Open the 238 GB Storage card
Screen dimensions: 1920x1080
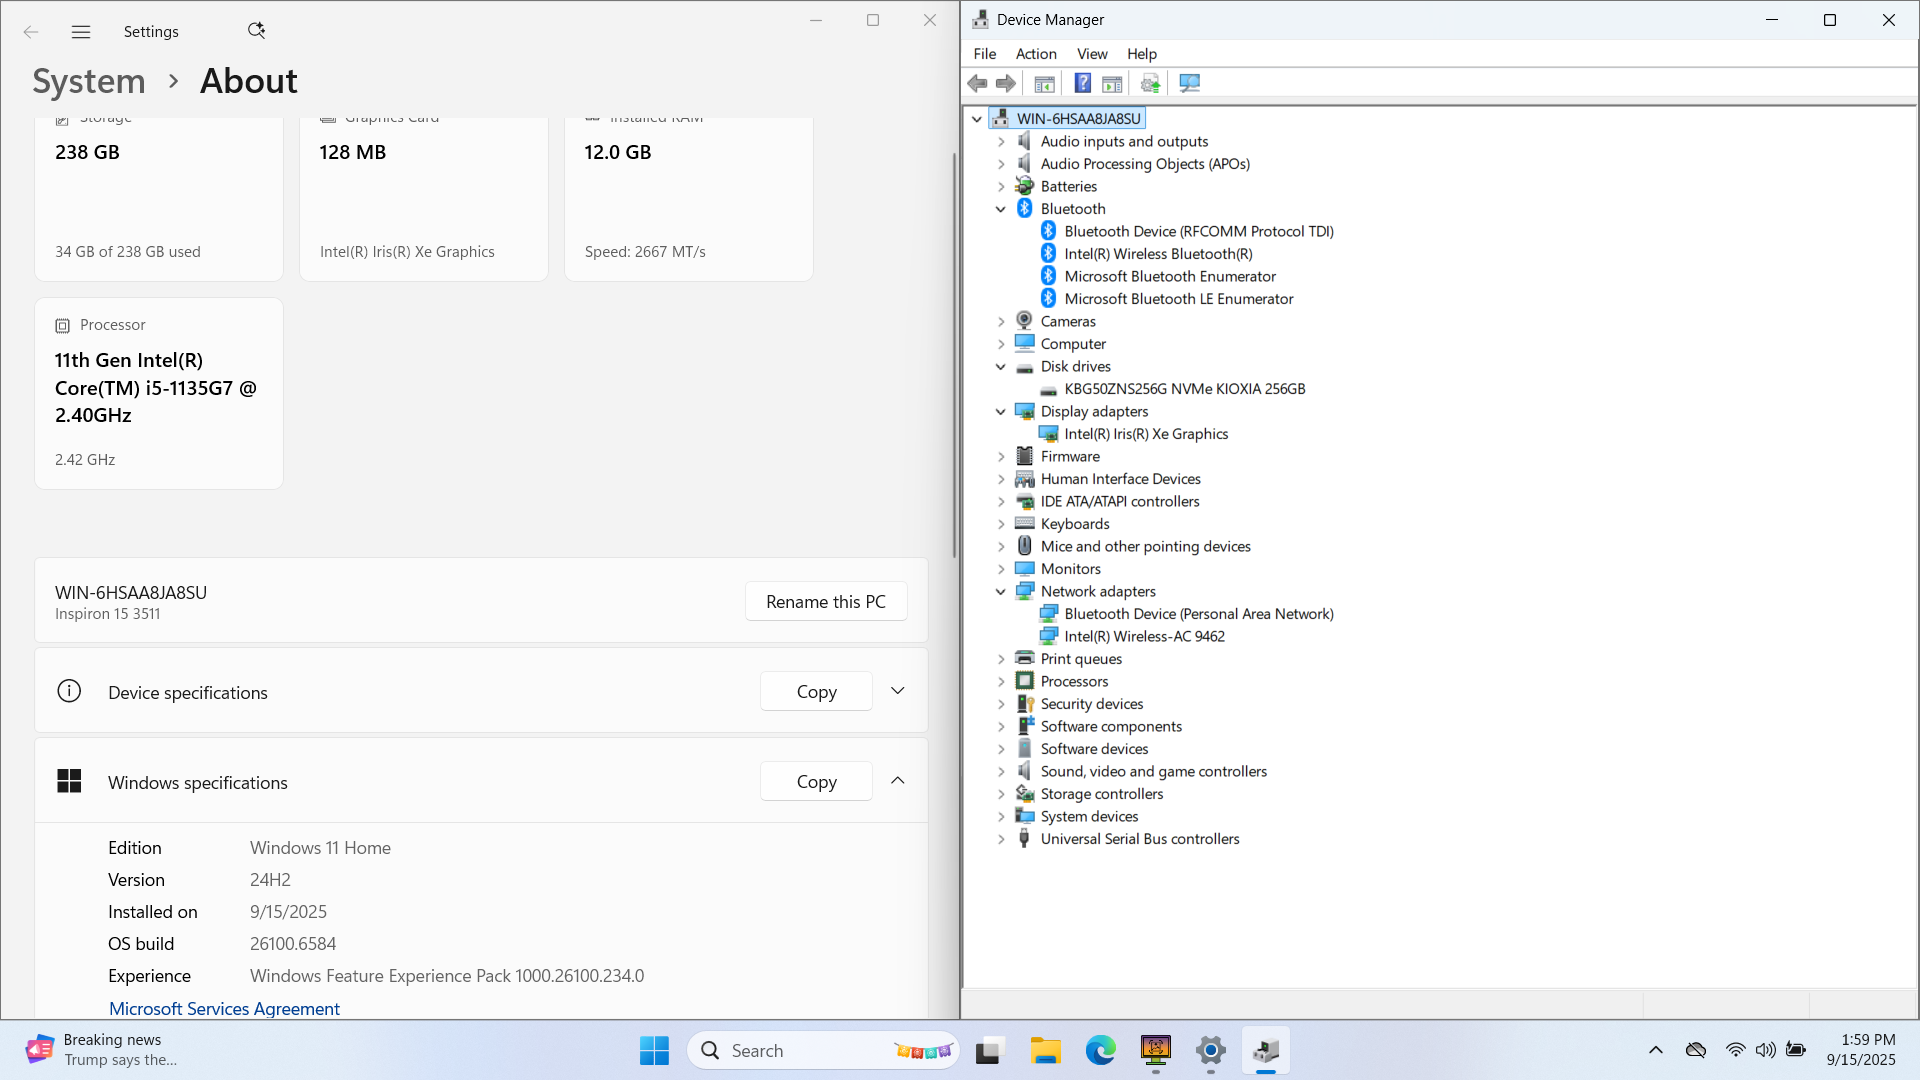pyautogui.click(x=159, y=199)
